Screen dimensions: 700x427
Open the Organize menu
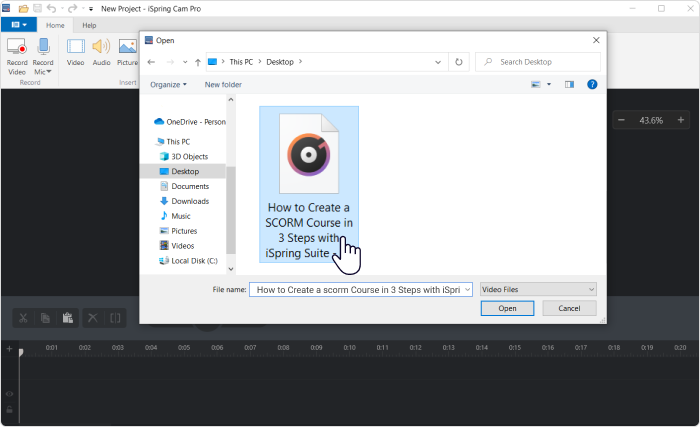pos(168,85)
